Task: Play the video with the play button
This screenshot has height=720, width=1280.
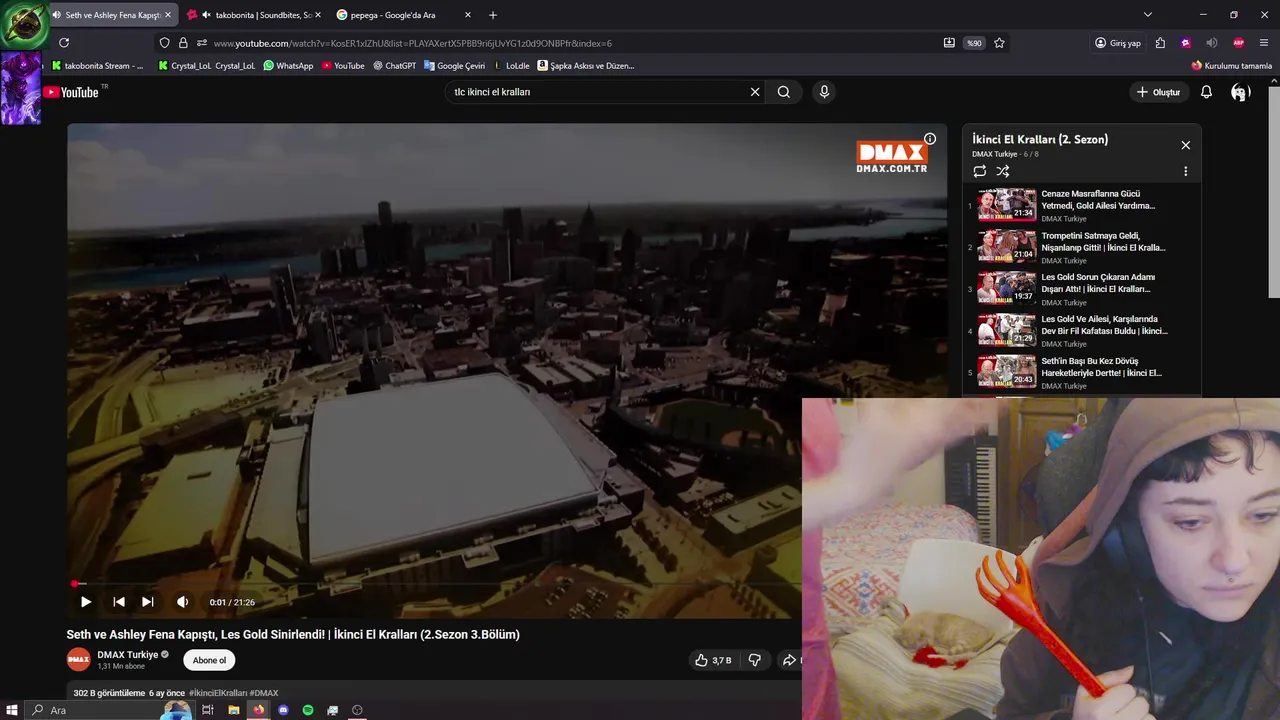Action: pos(86,602)
